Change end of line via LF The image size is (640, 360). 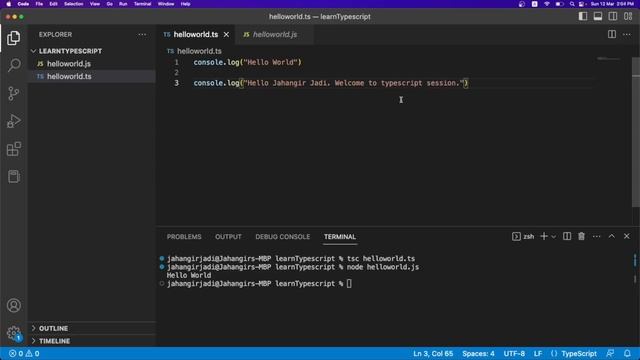click(538, 353)
